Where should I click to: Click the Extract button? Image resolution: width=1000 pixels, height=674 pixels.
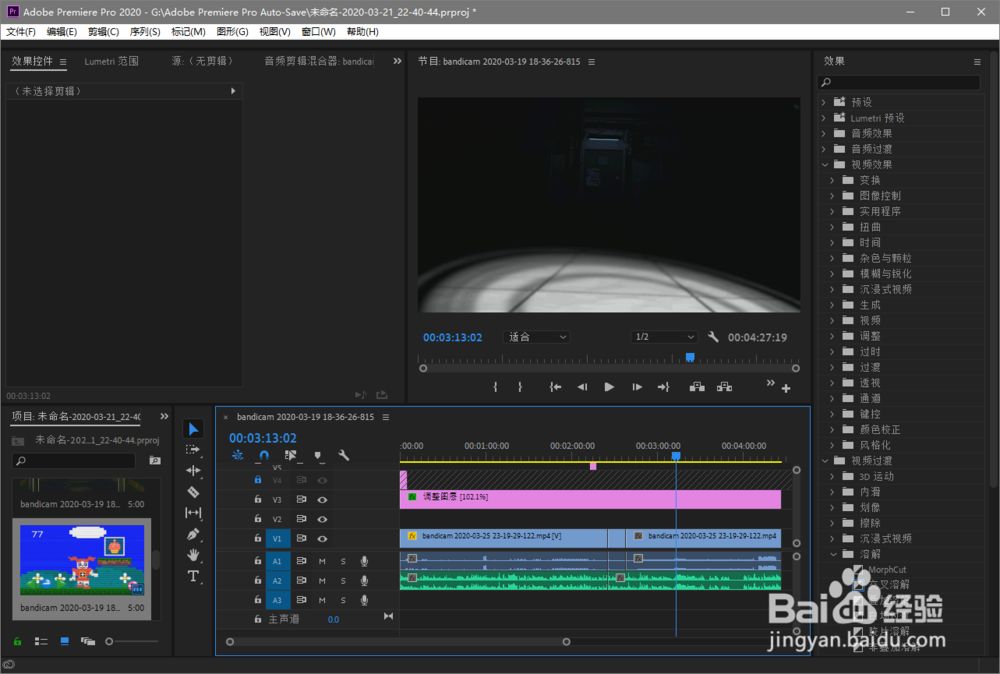click(x=724, y=387)
